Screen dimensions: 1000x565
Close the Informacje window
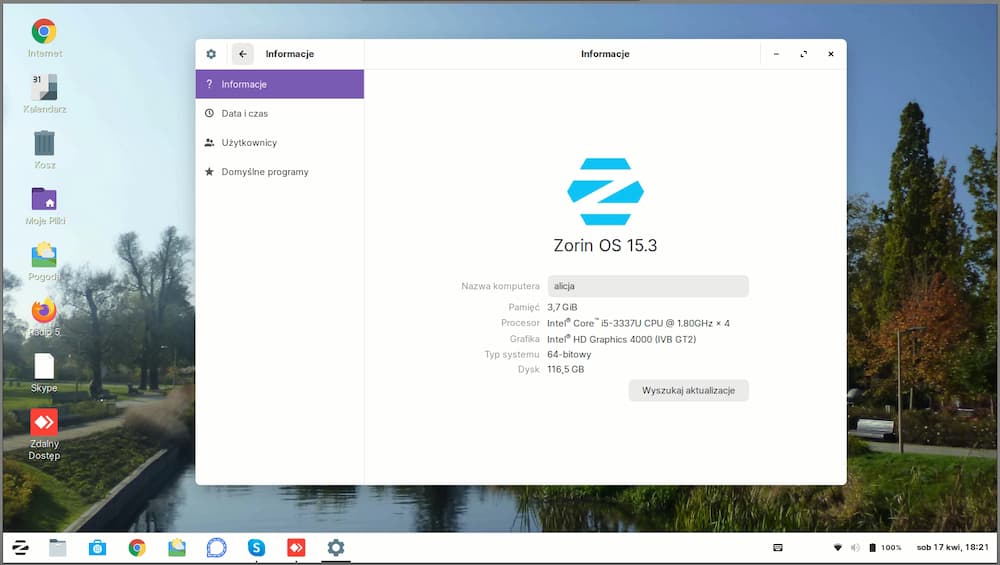830,54
